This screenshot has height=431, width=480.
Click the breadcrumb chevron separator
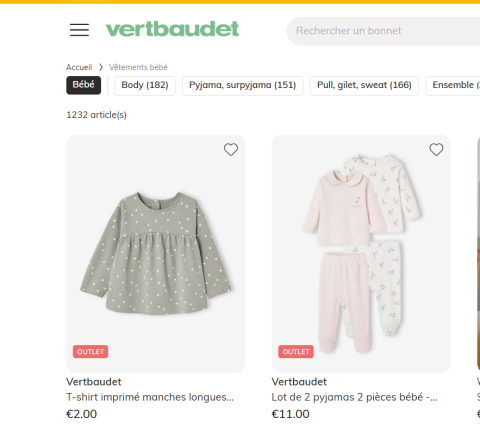tap(101, 67)
